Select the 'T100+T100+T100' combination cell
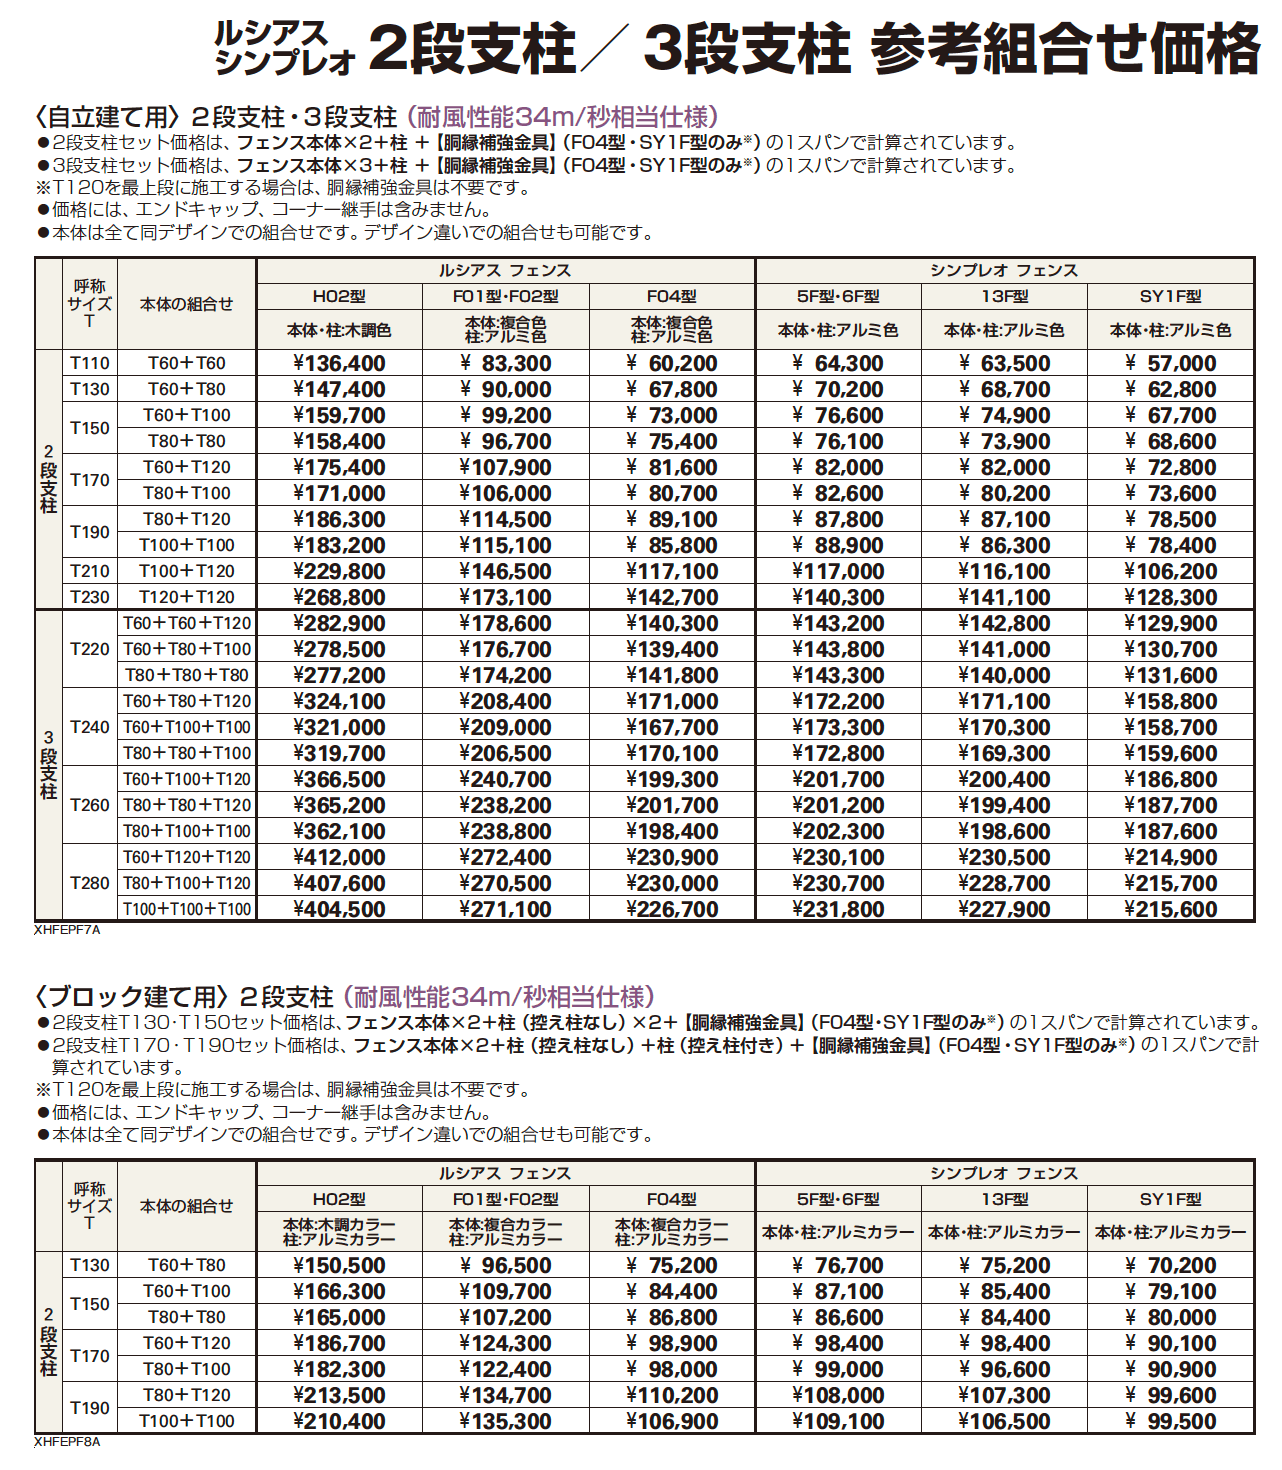 [x=187, y=909]
